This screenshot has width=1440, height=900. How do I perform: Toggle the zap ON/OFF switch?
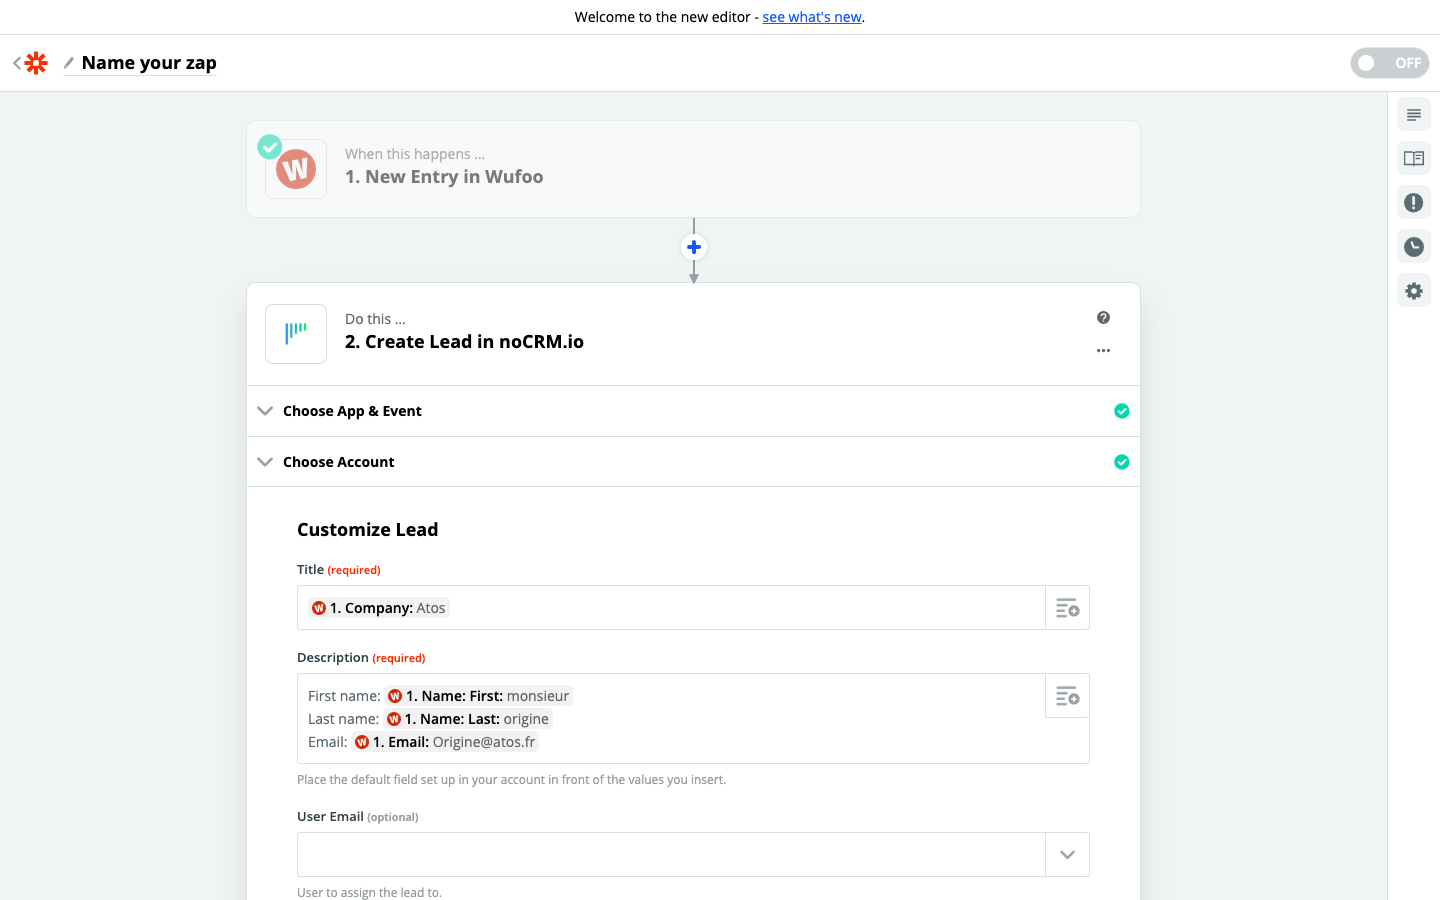point(1388,63)
